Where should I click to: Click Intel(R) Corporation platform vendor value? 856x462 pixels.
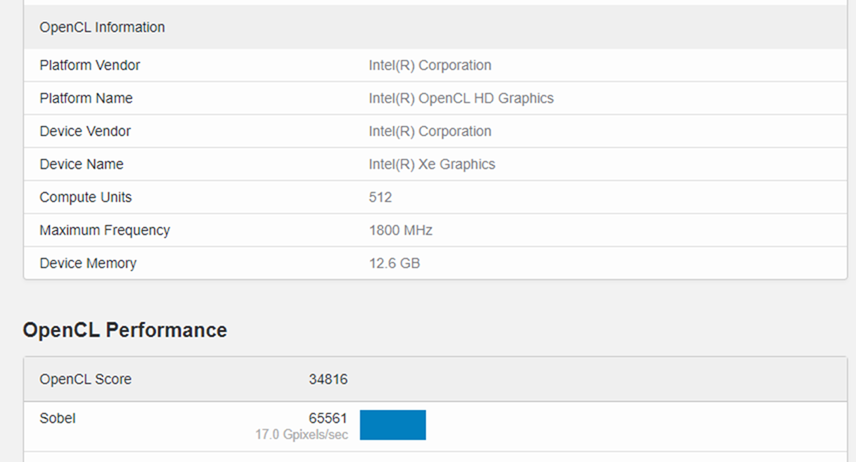pos(430,65)
